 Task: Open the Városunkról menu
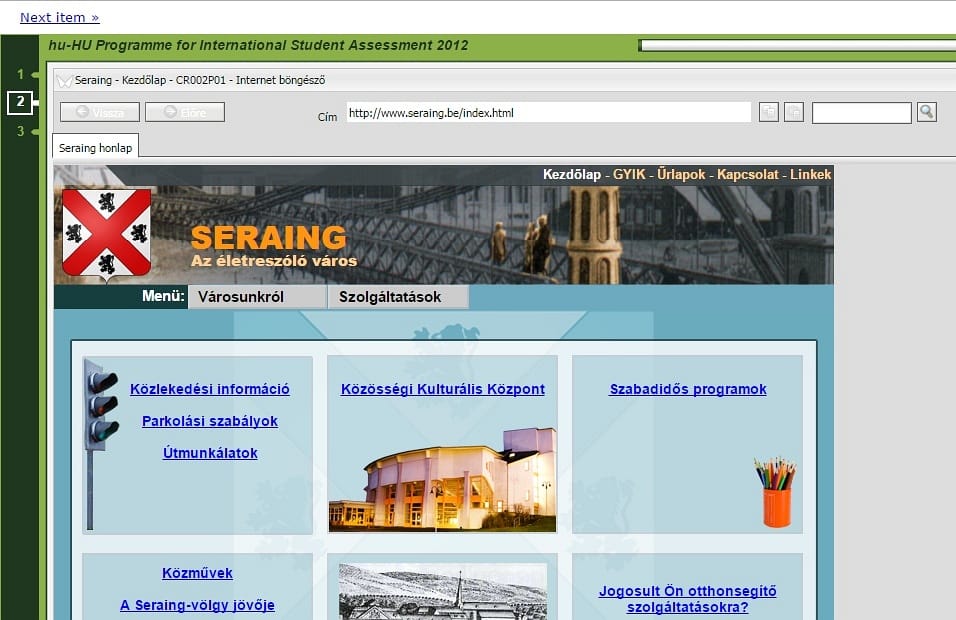[x=257, y=297]
